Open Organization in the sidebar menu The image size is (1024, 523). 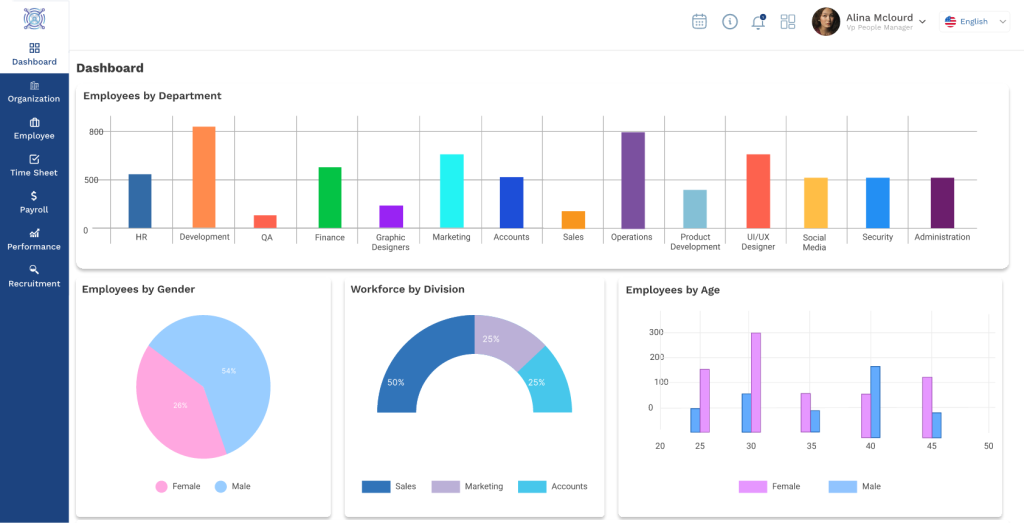coord(34,92)
